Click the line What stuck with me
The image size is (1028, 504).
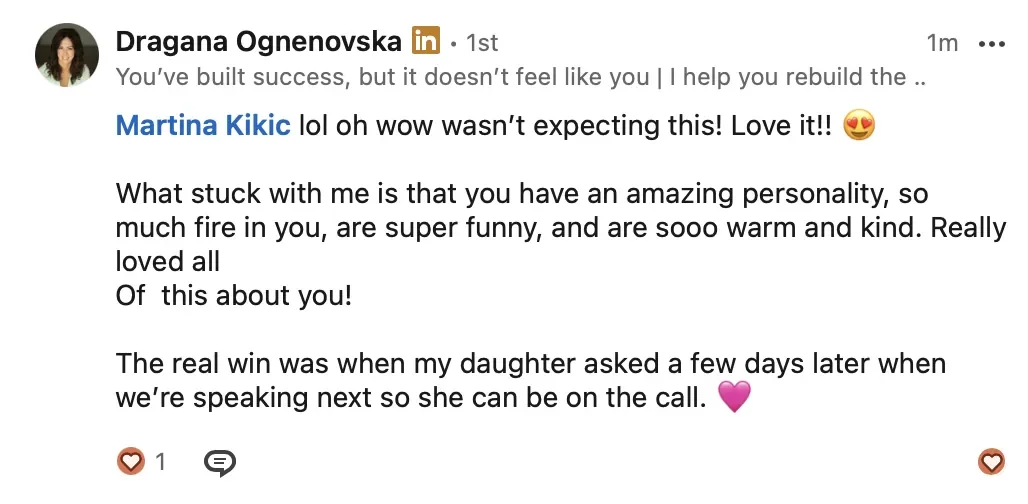click(x=522, y=194)
